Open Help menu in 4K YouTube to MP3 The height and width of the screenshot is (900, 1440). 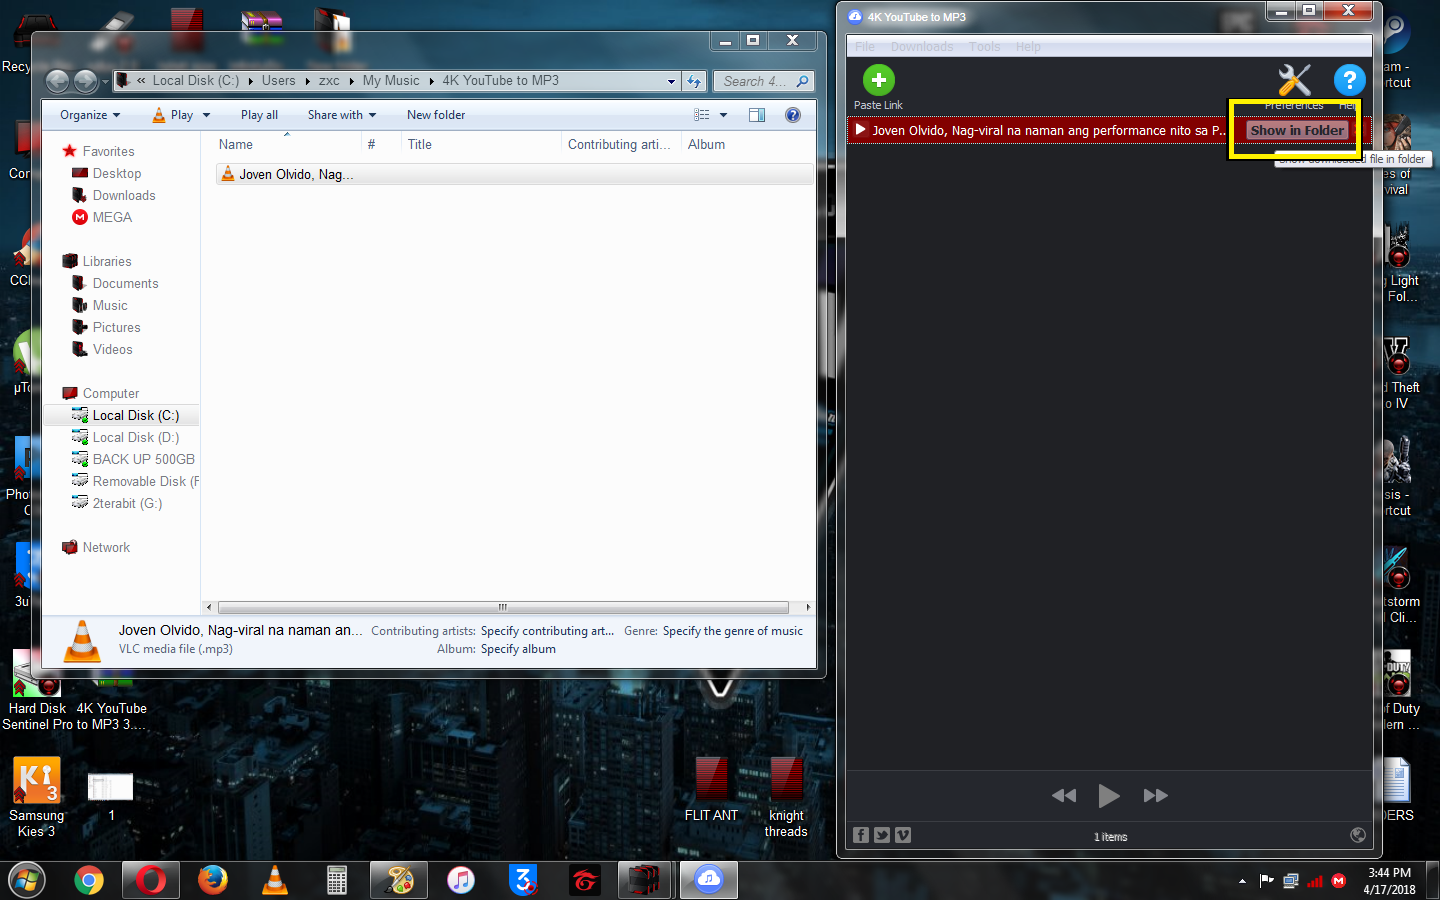[x=1028, y=47]
